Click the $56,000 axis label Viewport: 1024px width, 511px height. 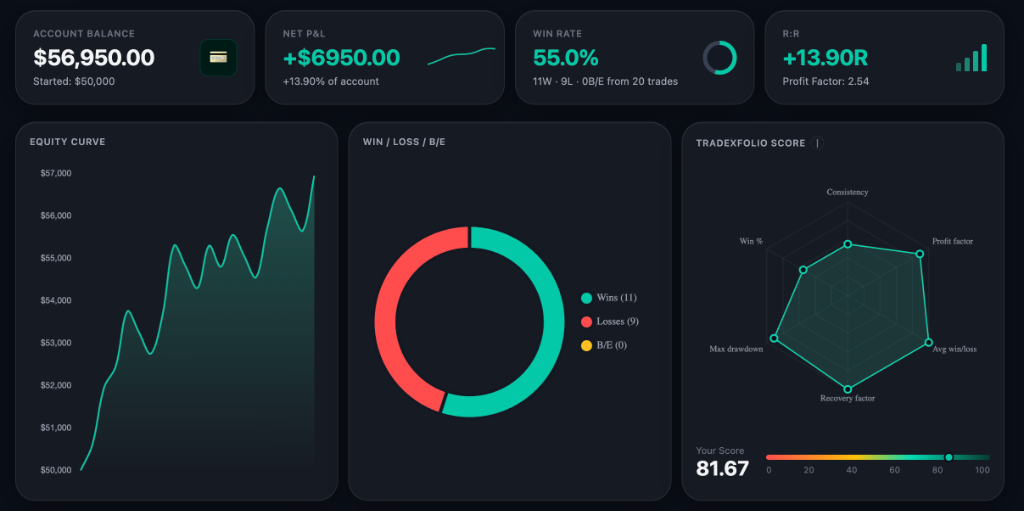[x=56, y=216]
